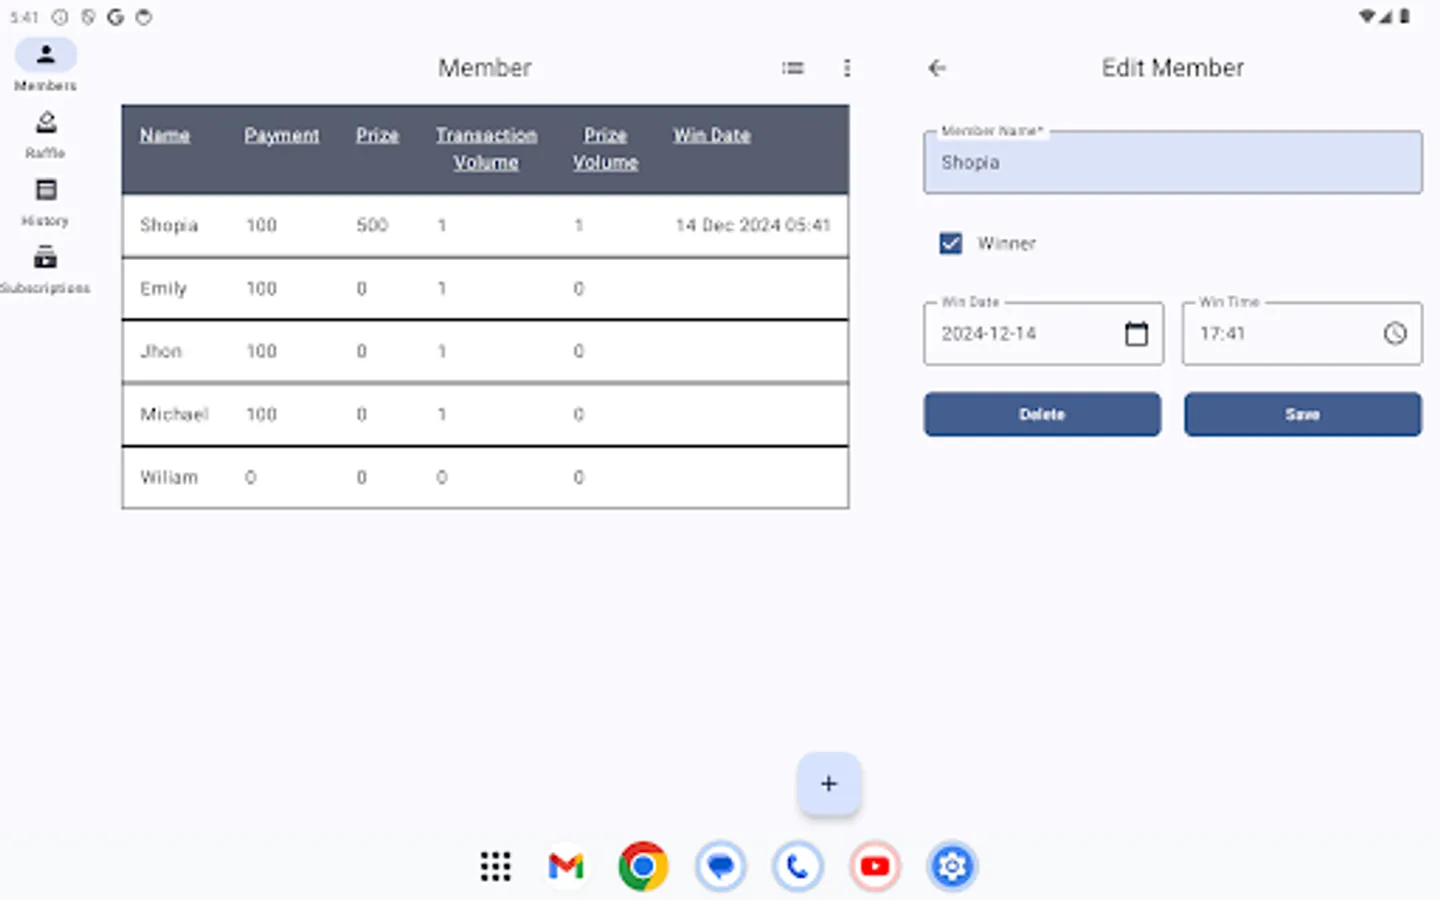Image resolution: width=1440 pixels, height=900 pixels.
Task: Open the History navigation tab
Action: pyautogui.click(x=45, y=203)
